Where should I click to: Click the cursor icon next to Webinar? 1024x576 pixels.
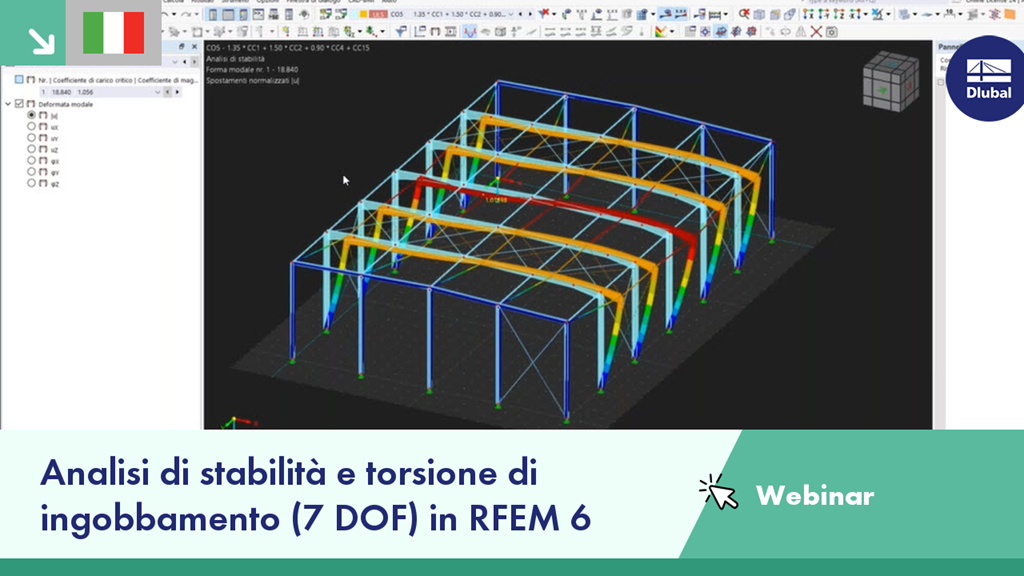[x=718, y=492]
